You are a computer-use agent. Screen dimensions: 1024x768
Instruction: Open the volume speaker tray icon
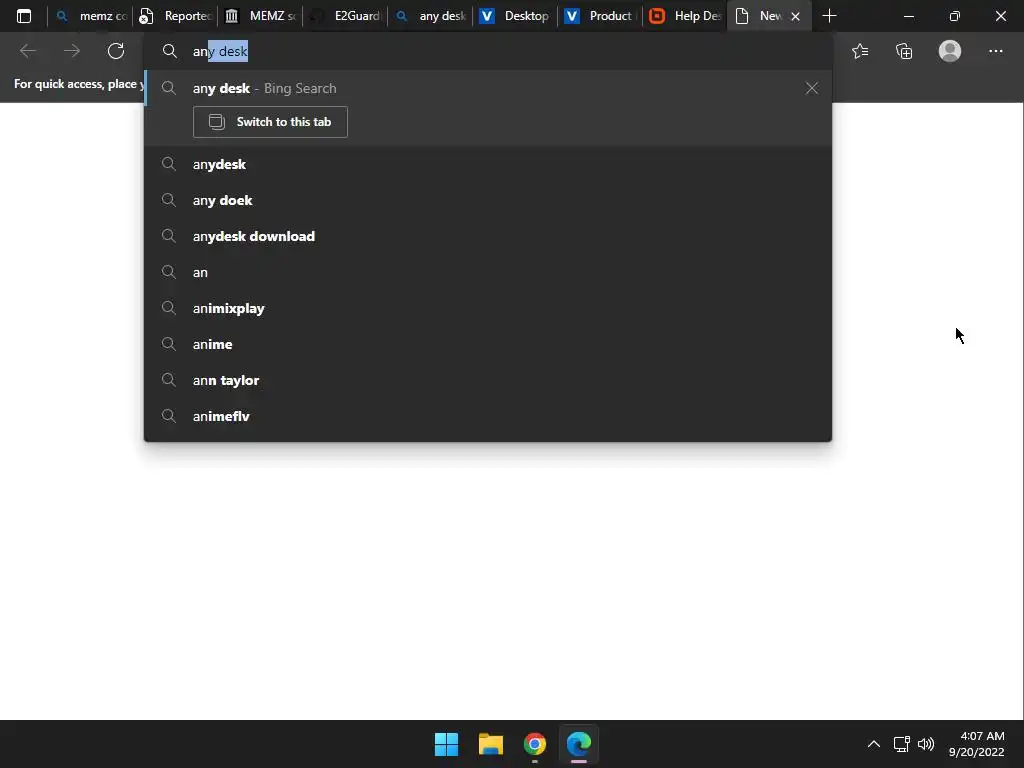click(x=926, y=744)
